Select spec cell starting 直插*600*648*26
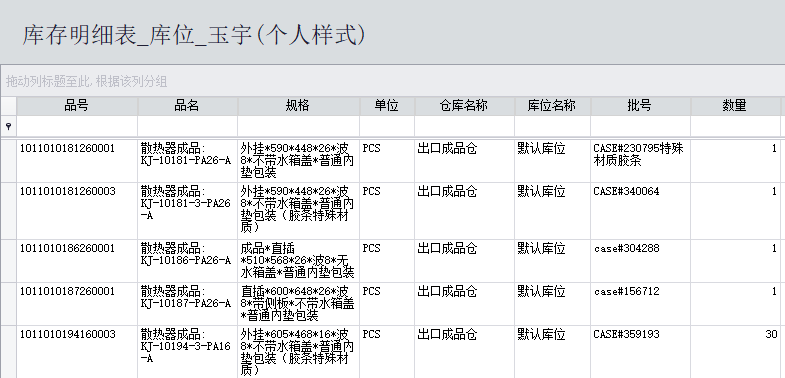The image size is (785, 378). coord(298,304)
